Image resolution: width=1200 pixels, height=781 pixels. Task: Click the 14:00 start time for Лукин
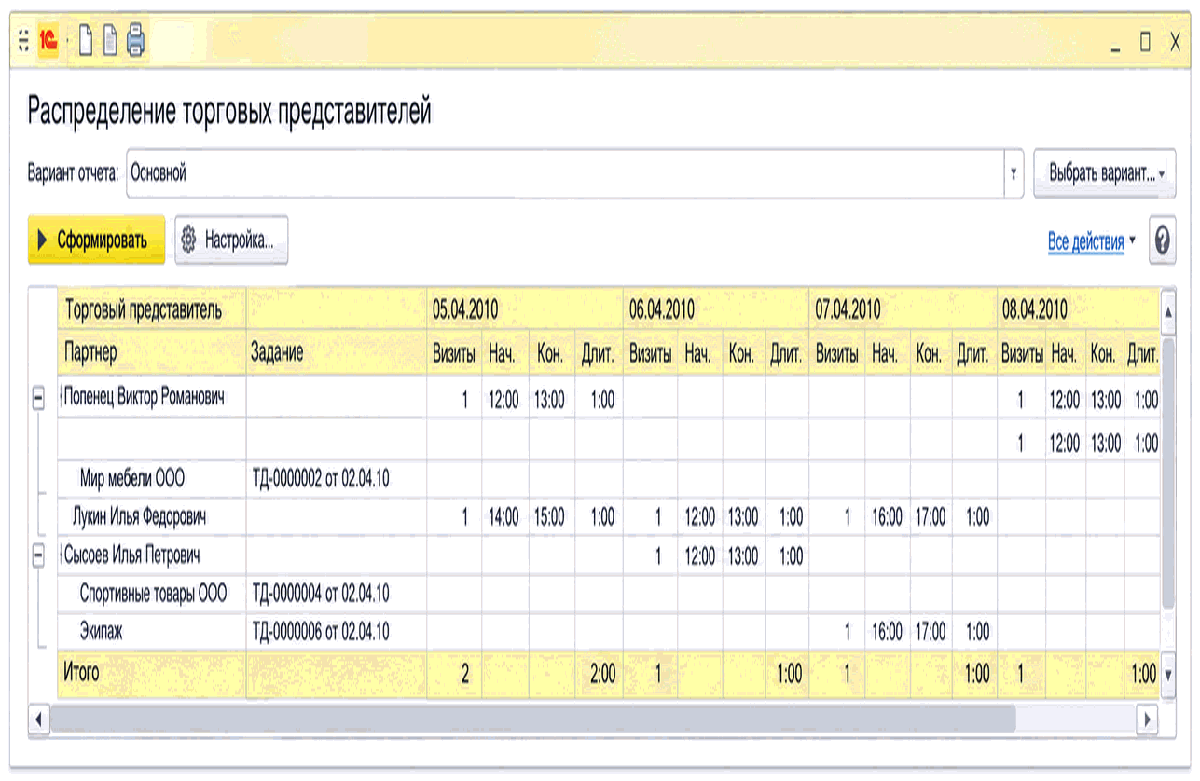(x=503, y=516)
